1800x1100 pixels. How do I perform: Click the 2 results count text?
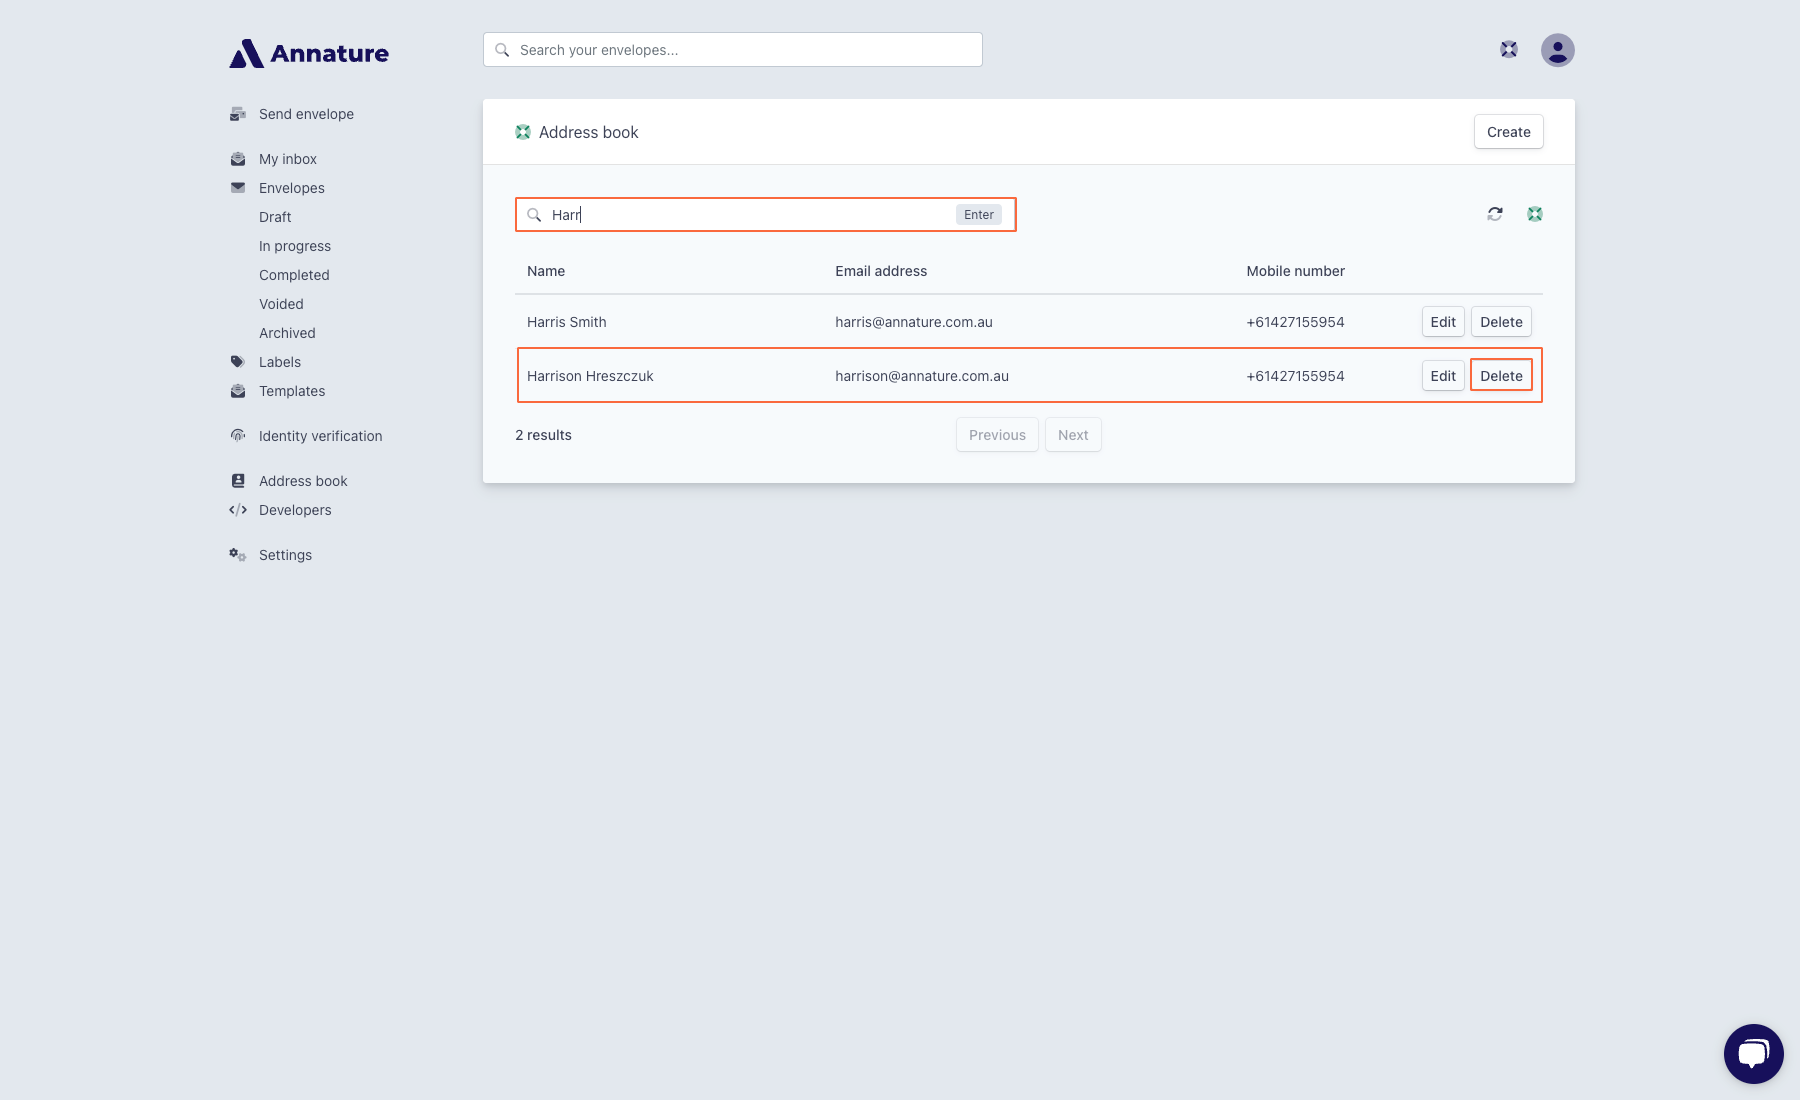point(543,435)
